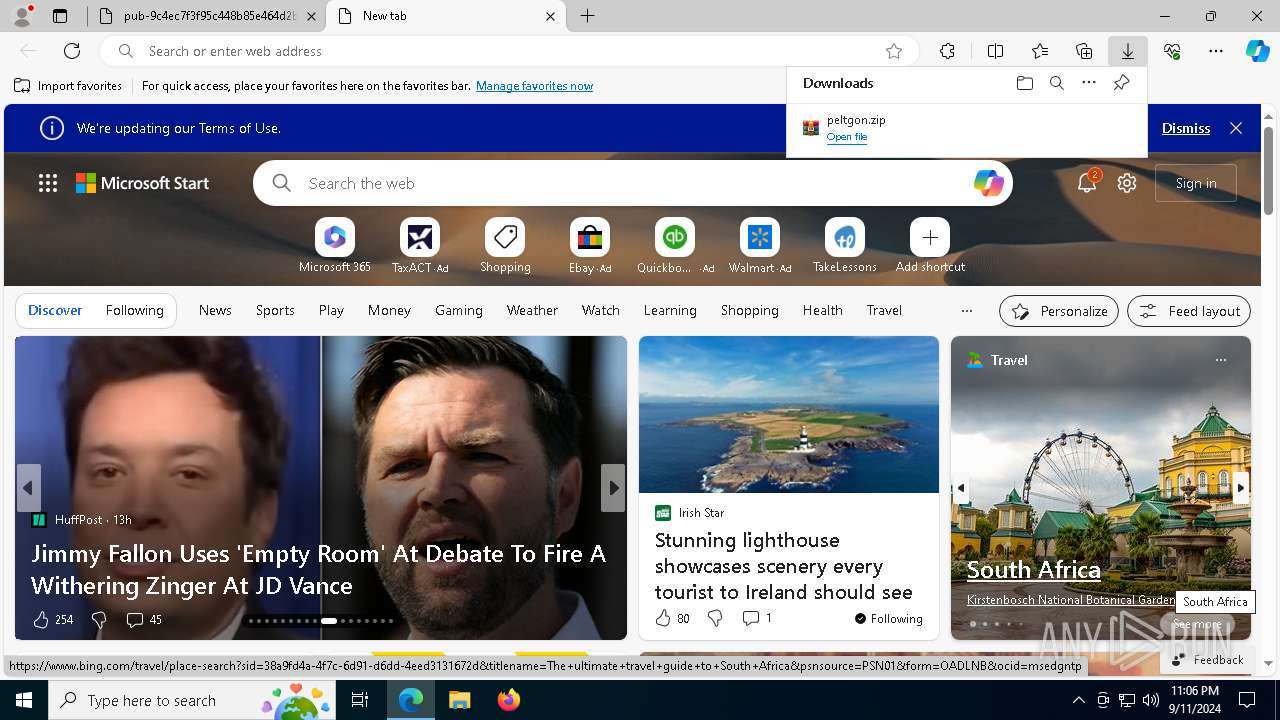
Task: Open TakeLessons shortcut tile
Action: coord(845,246)
